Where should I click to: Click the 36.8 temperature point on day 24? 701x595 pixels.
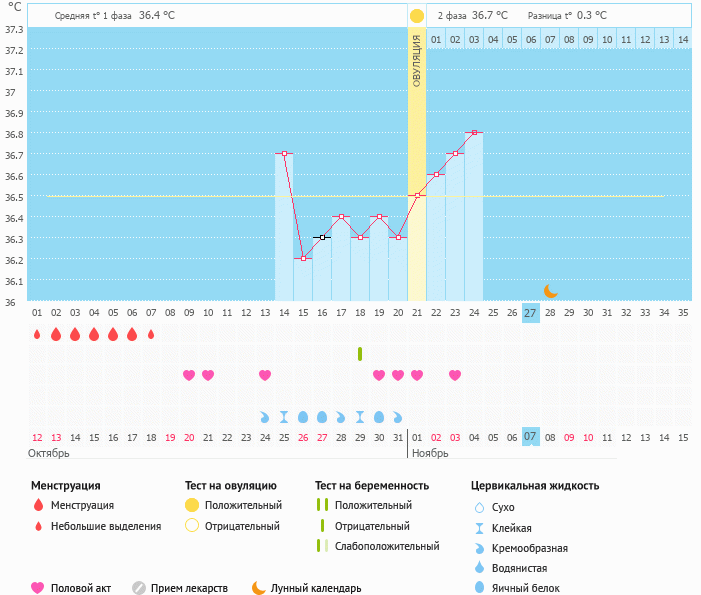point(474,132)
